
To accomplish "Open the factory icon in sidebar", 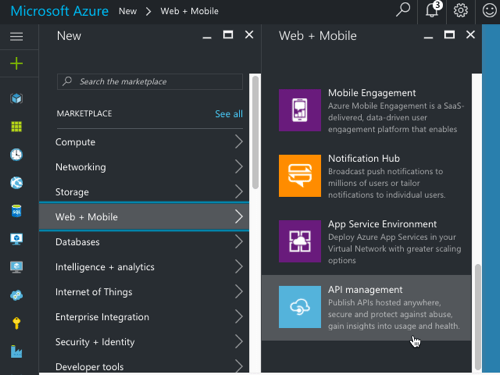I will pos(16,351).
